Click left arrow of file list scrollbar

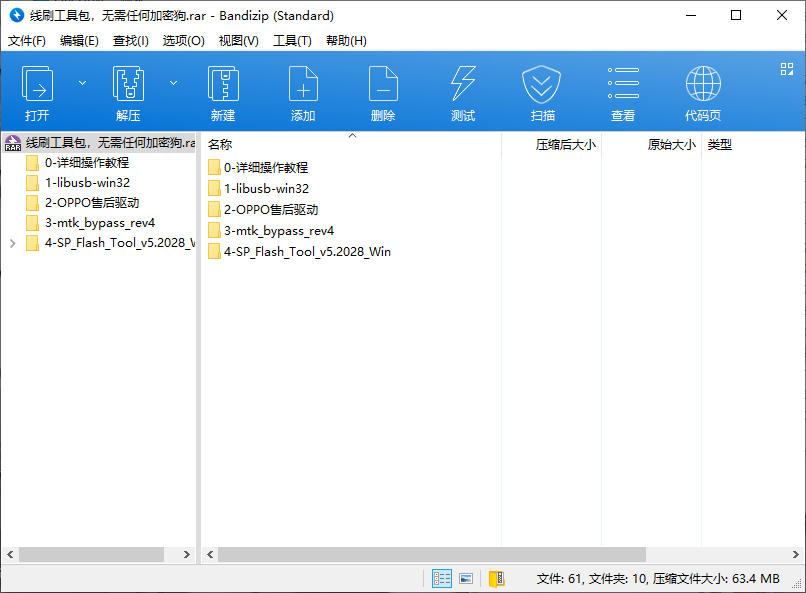click(210, 554)
